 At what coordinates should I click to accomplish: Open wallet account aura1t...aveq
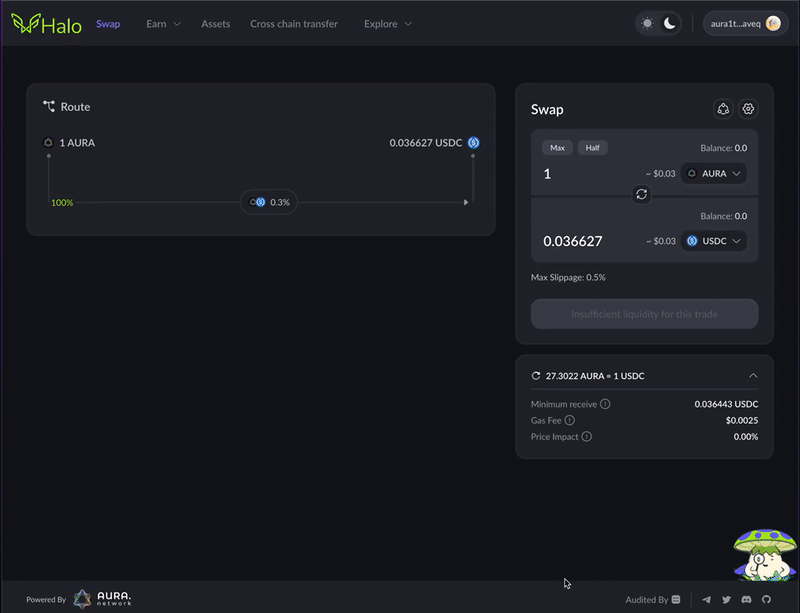[x=745, y=23]
